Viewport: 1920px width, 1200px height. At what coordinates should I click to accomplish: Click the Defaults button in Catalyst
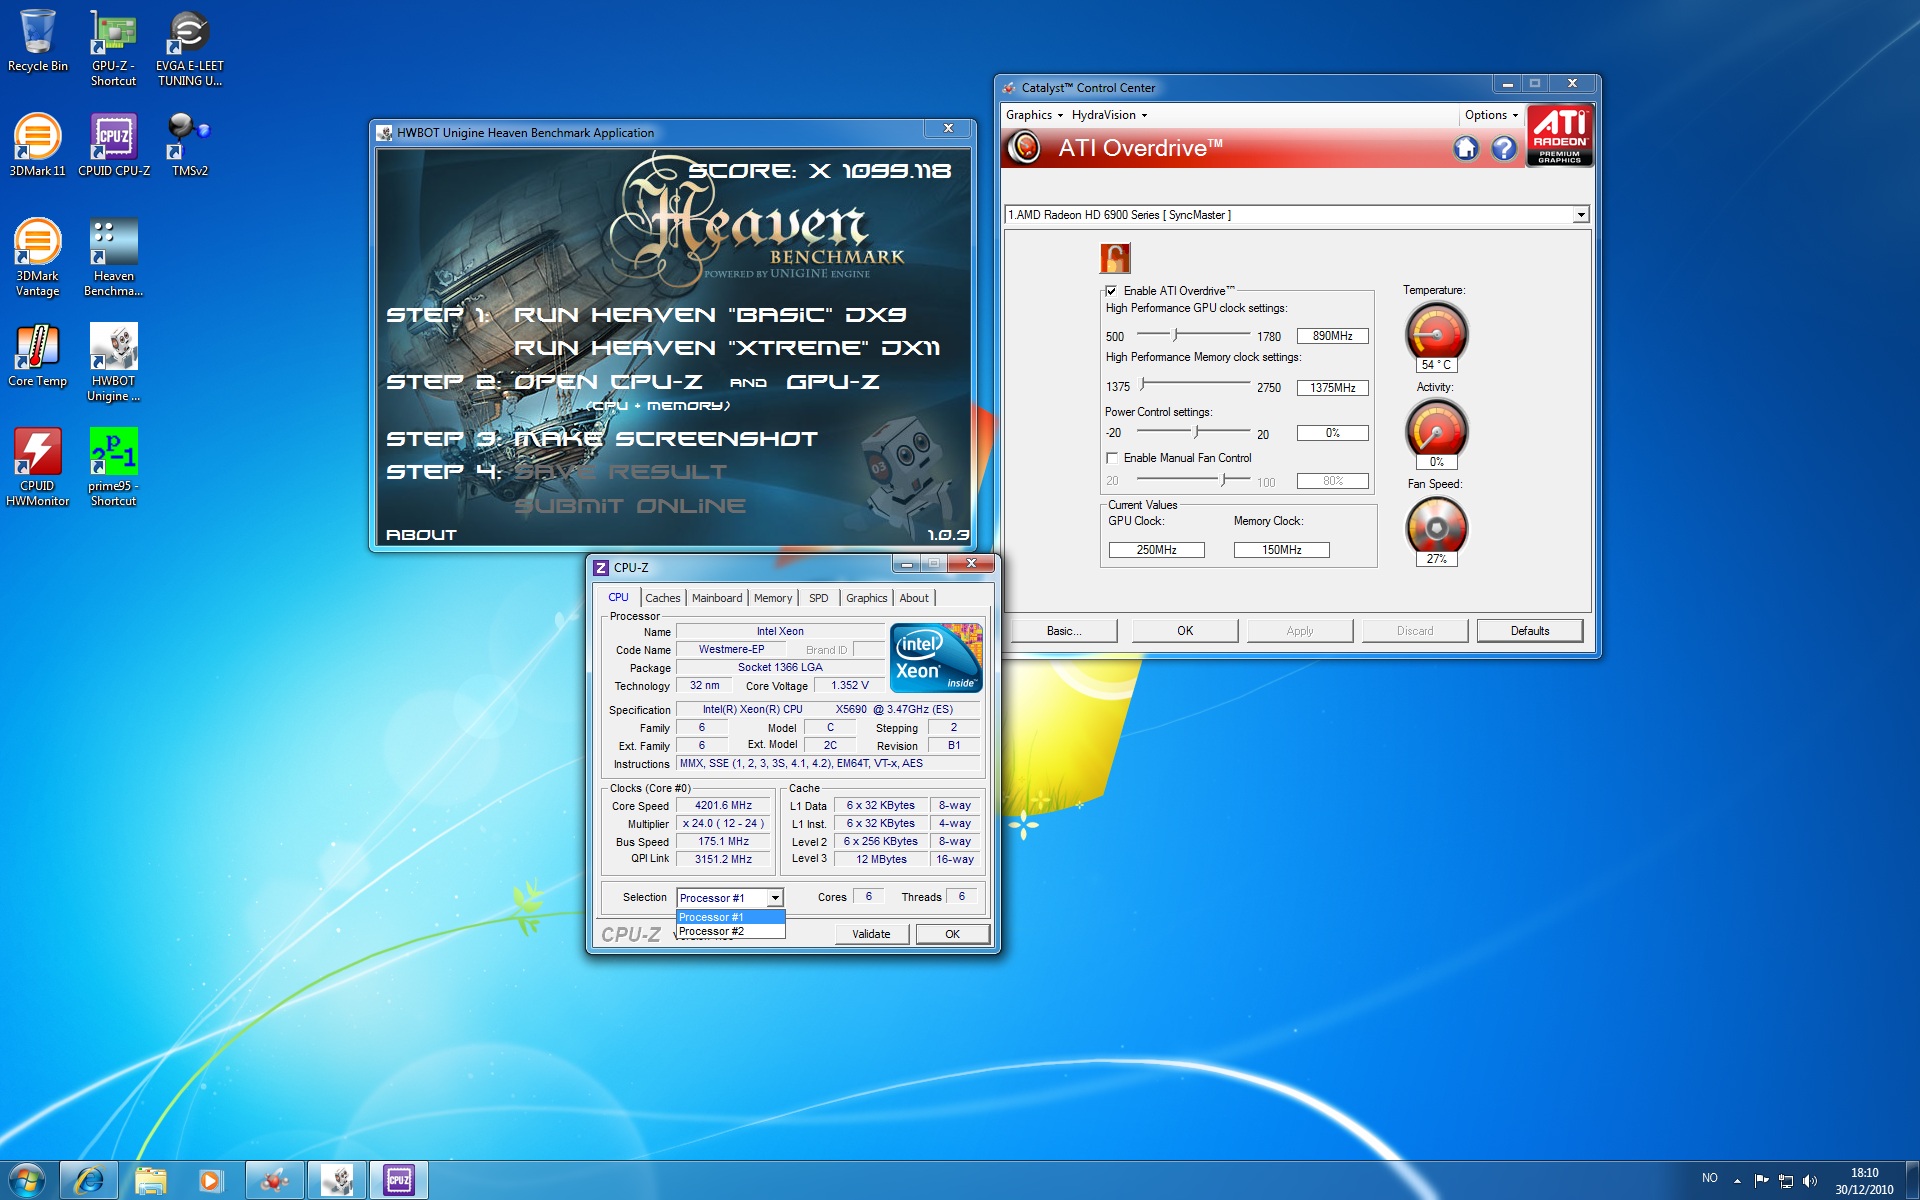[x=1530, y=631]
